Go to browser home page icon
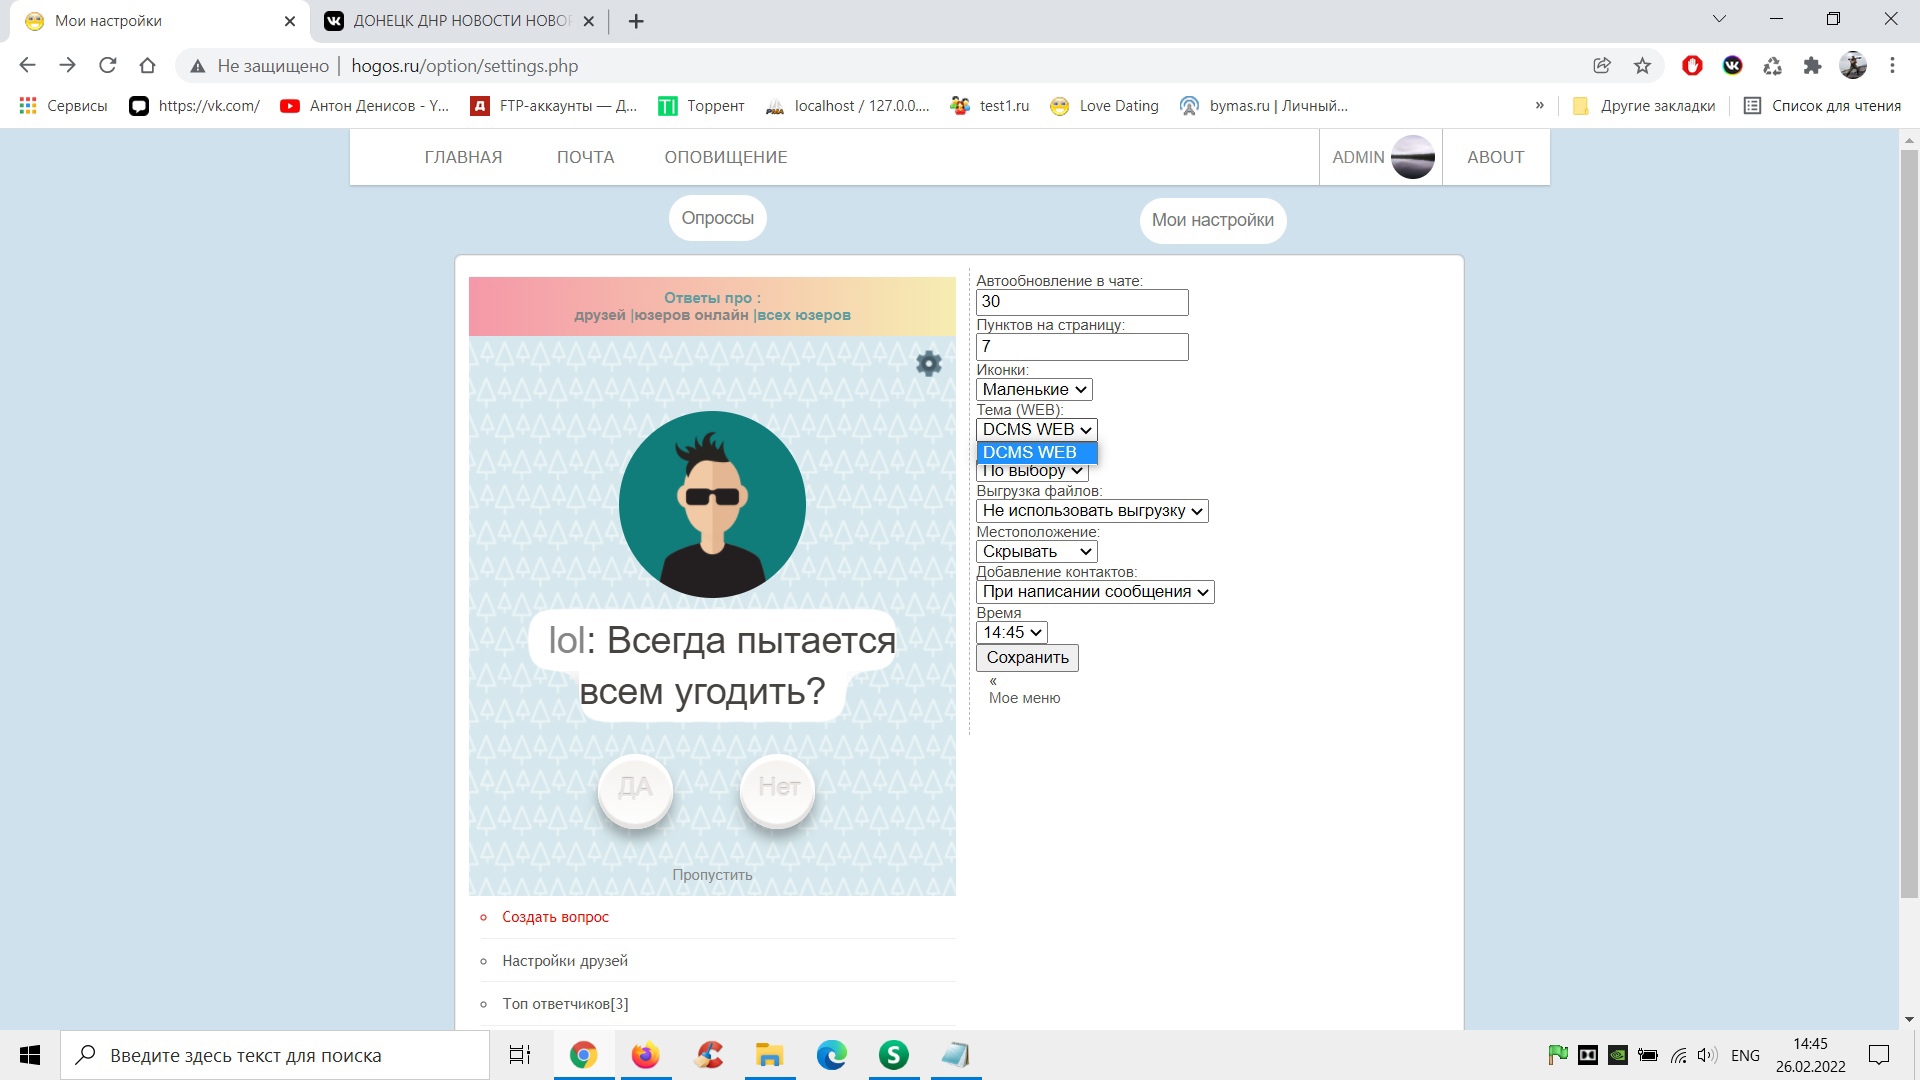 [x=147, y=66]
